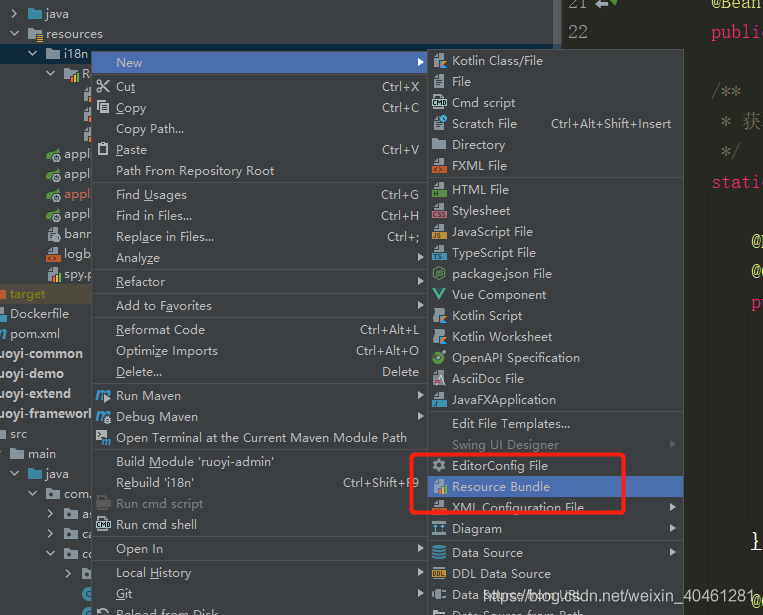
Task: Click the Cut scissors icon
Action: (x=103, y=86)
